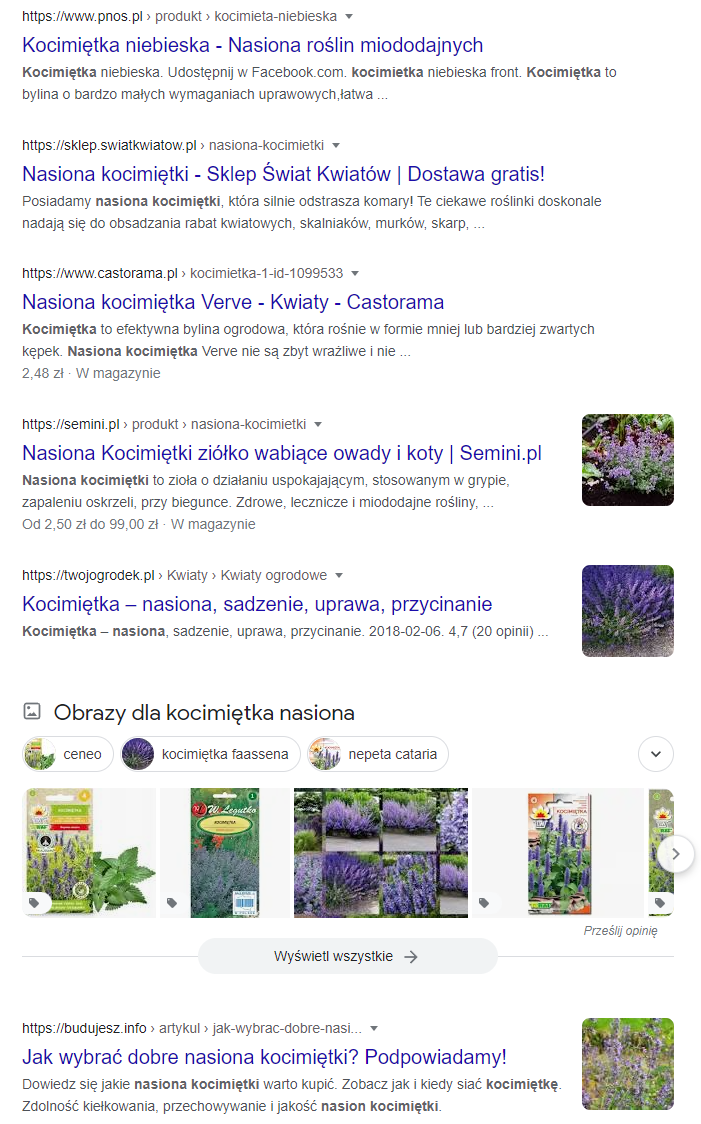This screenshot has height=1124, width=701.
Task: Click the https://www.castorama.pl breadcrumb URL
Action: pos(100,273)
